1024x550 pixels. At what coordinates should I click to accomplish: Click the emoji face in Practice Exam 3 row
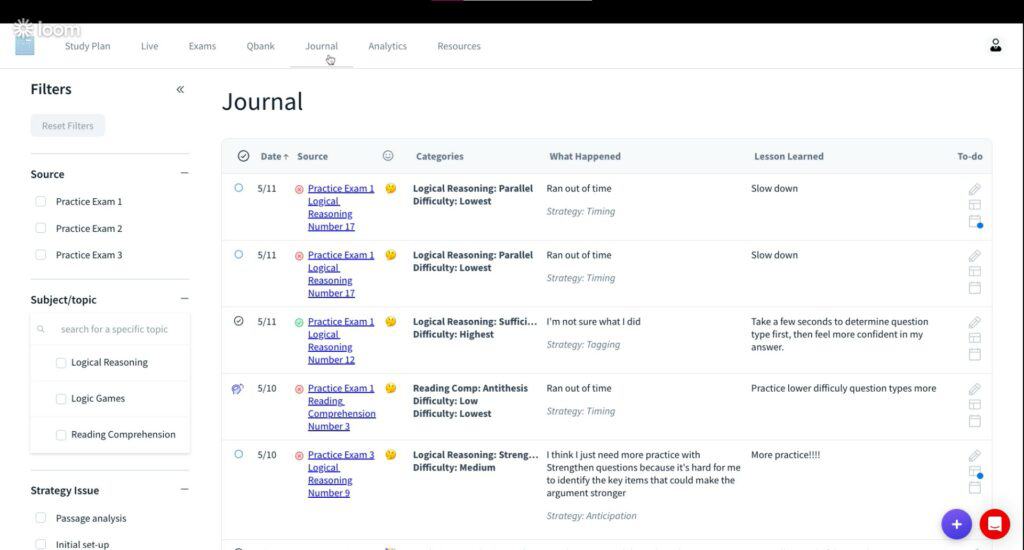[391, 455]
